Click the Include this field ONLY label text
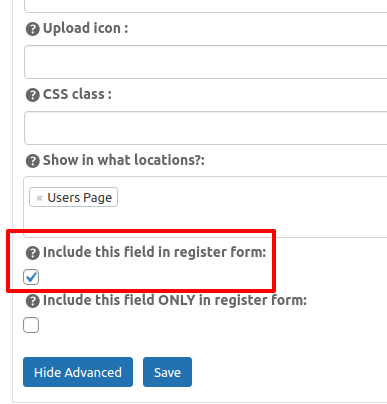 (x=175, y=300)
